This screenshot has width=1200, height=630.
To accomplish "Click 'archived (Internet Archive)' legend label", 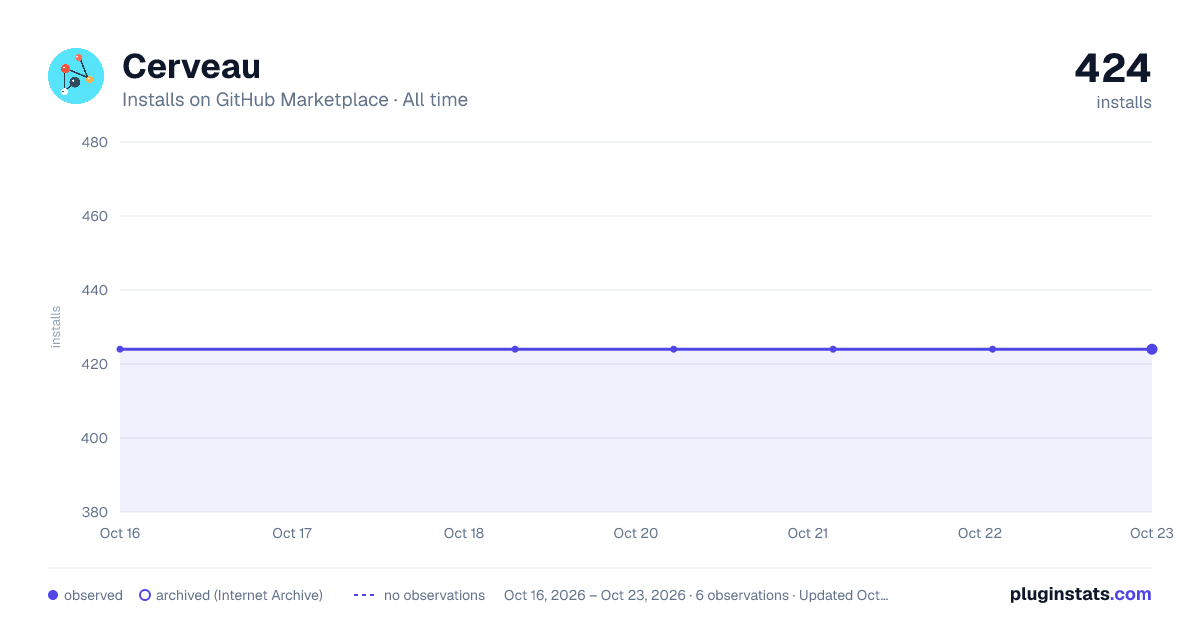I will coord(239,595).
